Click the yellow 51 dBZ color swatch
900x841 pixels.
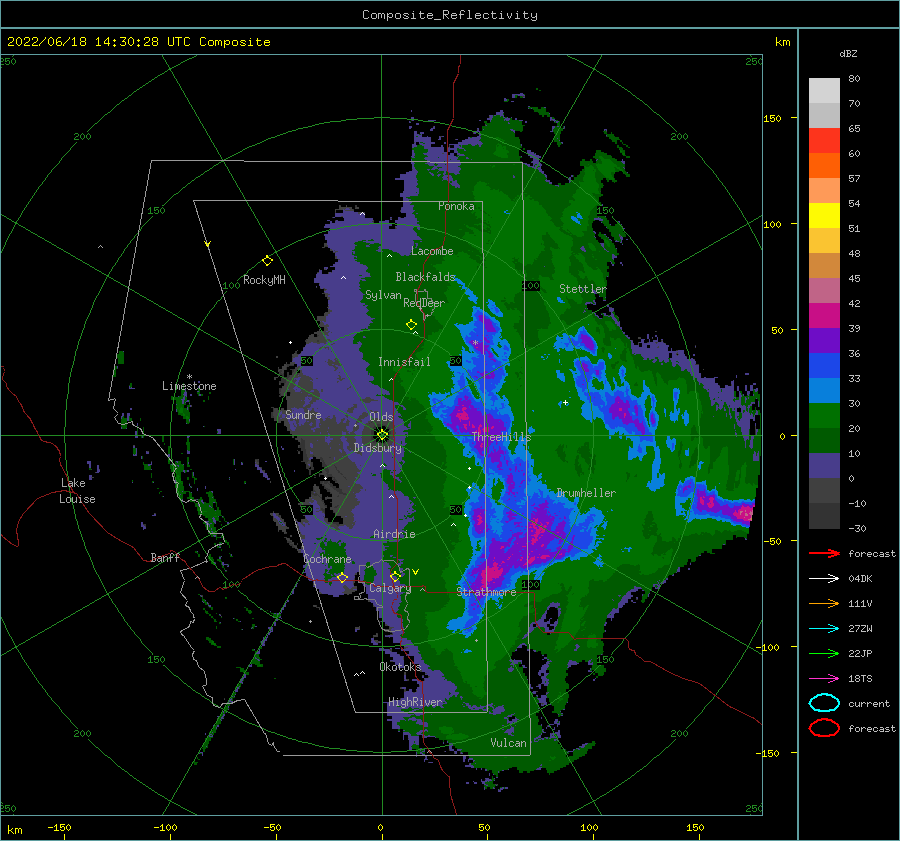pos(824,216)
